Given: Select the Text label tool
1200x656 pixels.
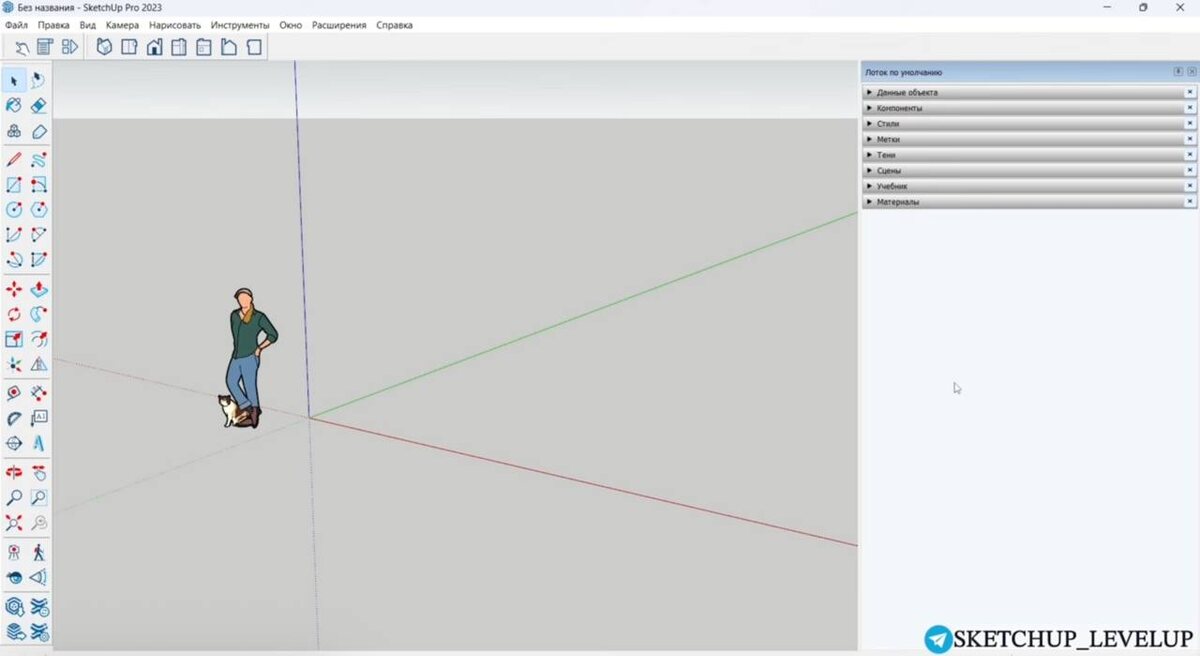Looking at the screenshot, I should pyautogui.click(x=38, y=418).
